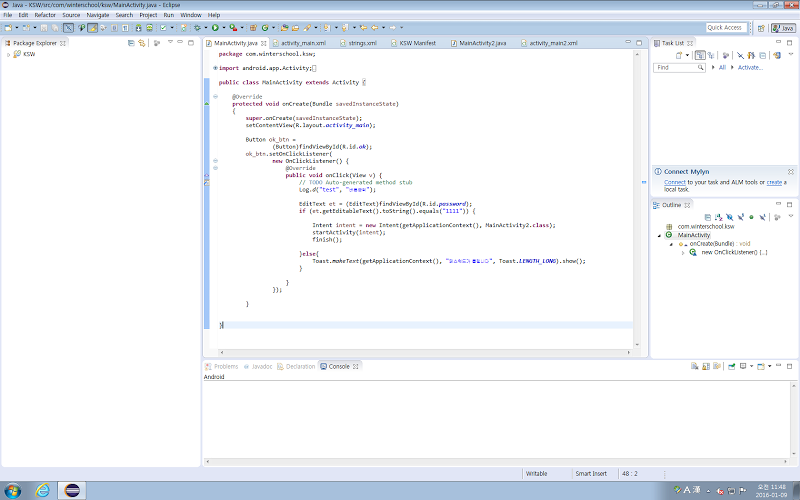This screenshot has width=800, height=500.
Task: Click Collapse All icon in Outline view
Action: (x=708, y=217)
